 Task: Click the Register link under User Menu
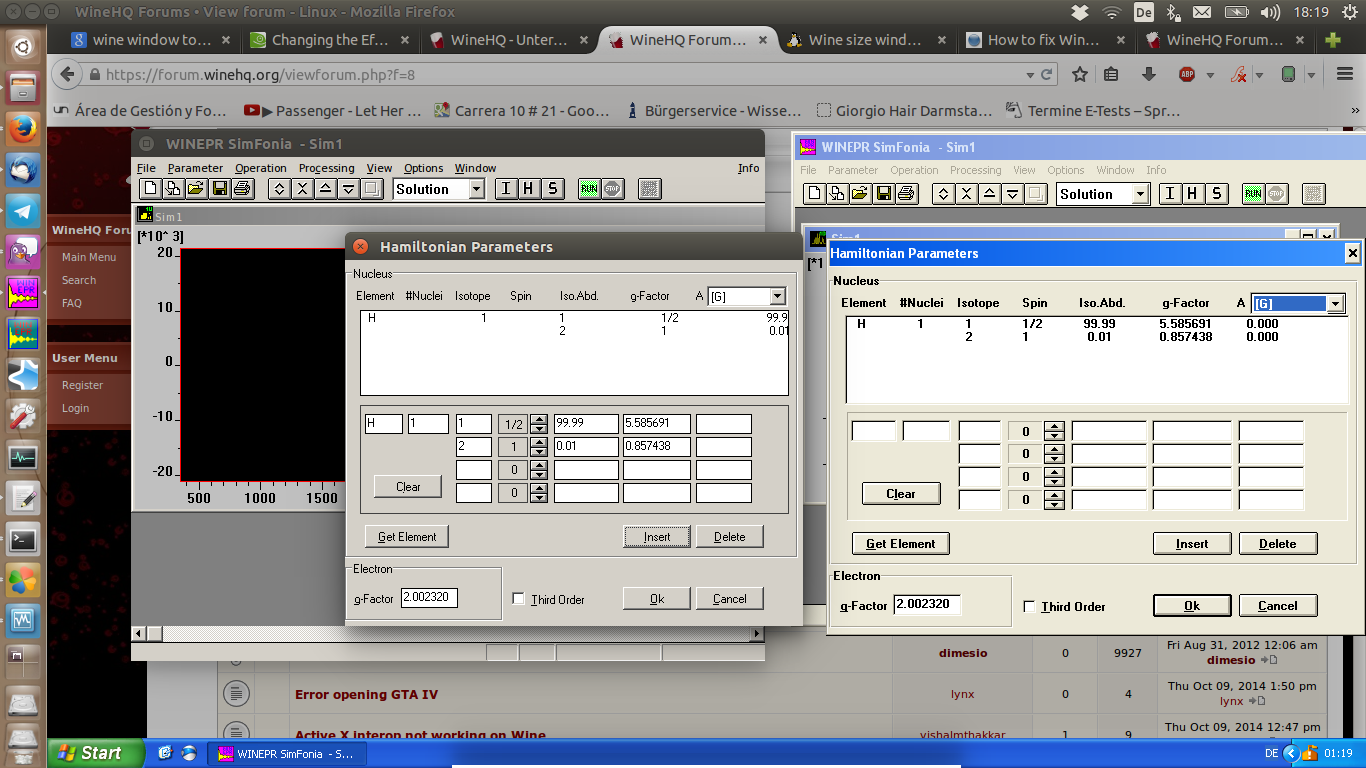point(82,385)
